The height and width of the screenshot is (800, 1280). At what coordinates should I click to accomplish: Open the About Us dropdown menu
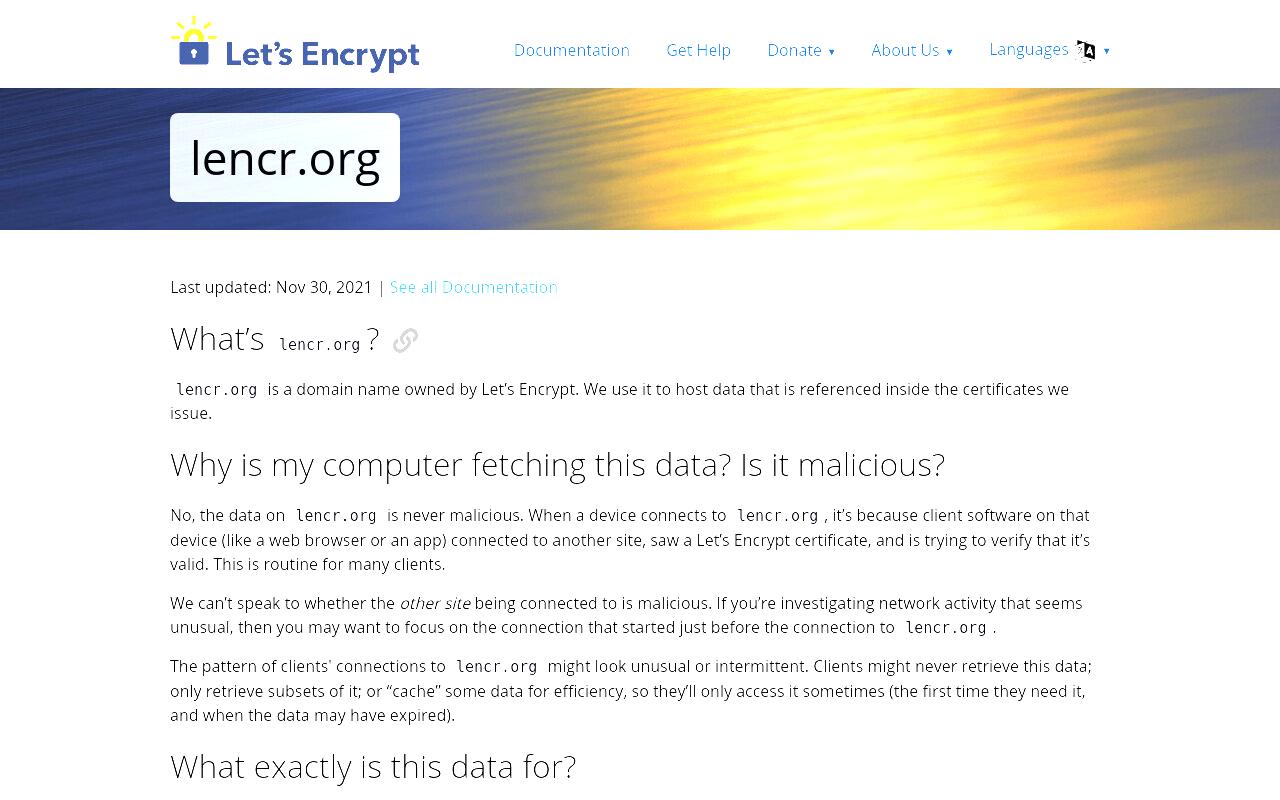point(912,50)
